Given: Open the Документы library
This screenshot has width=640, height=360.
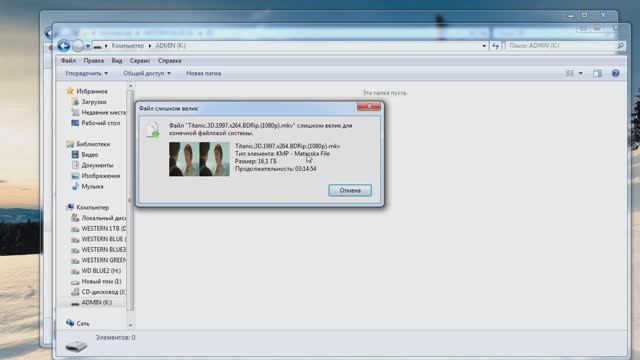Looking at the screenshot, I should point(97,165).
